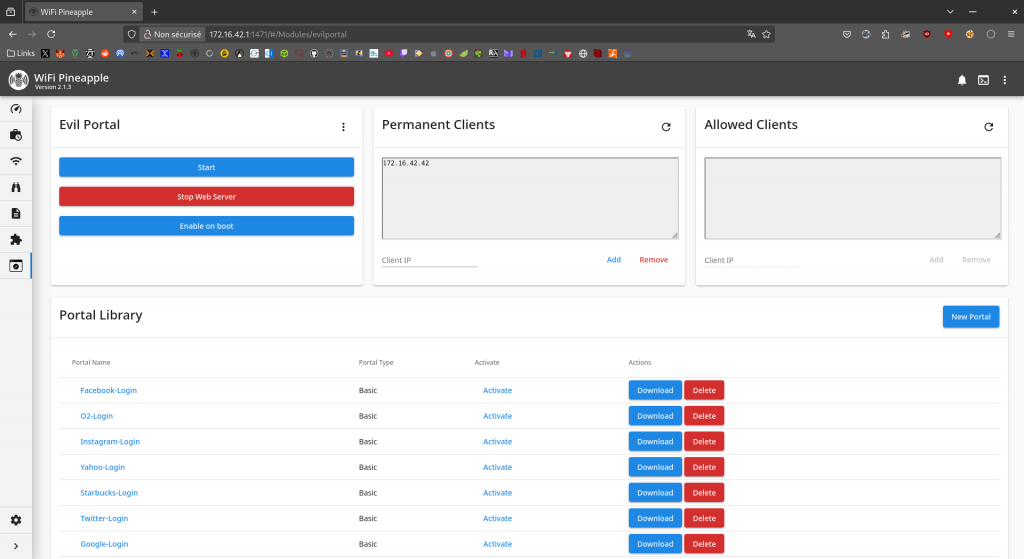Click the Allowed Clients text area
Screen dimensions: 1024x559
tap(853, 198)
